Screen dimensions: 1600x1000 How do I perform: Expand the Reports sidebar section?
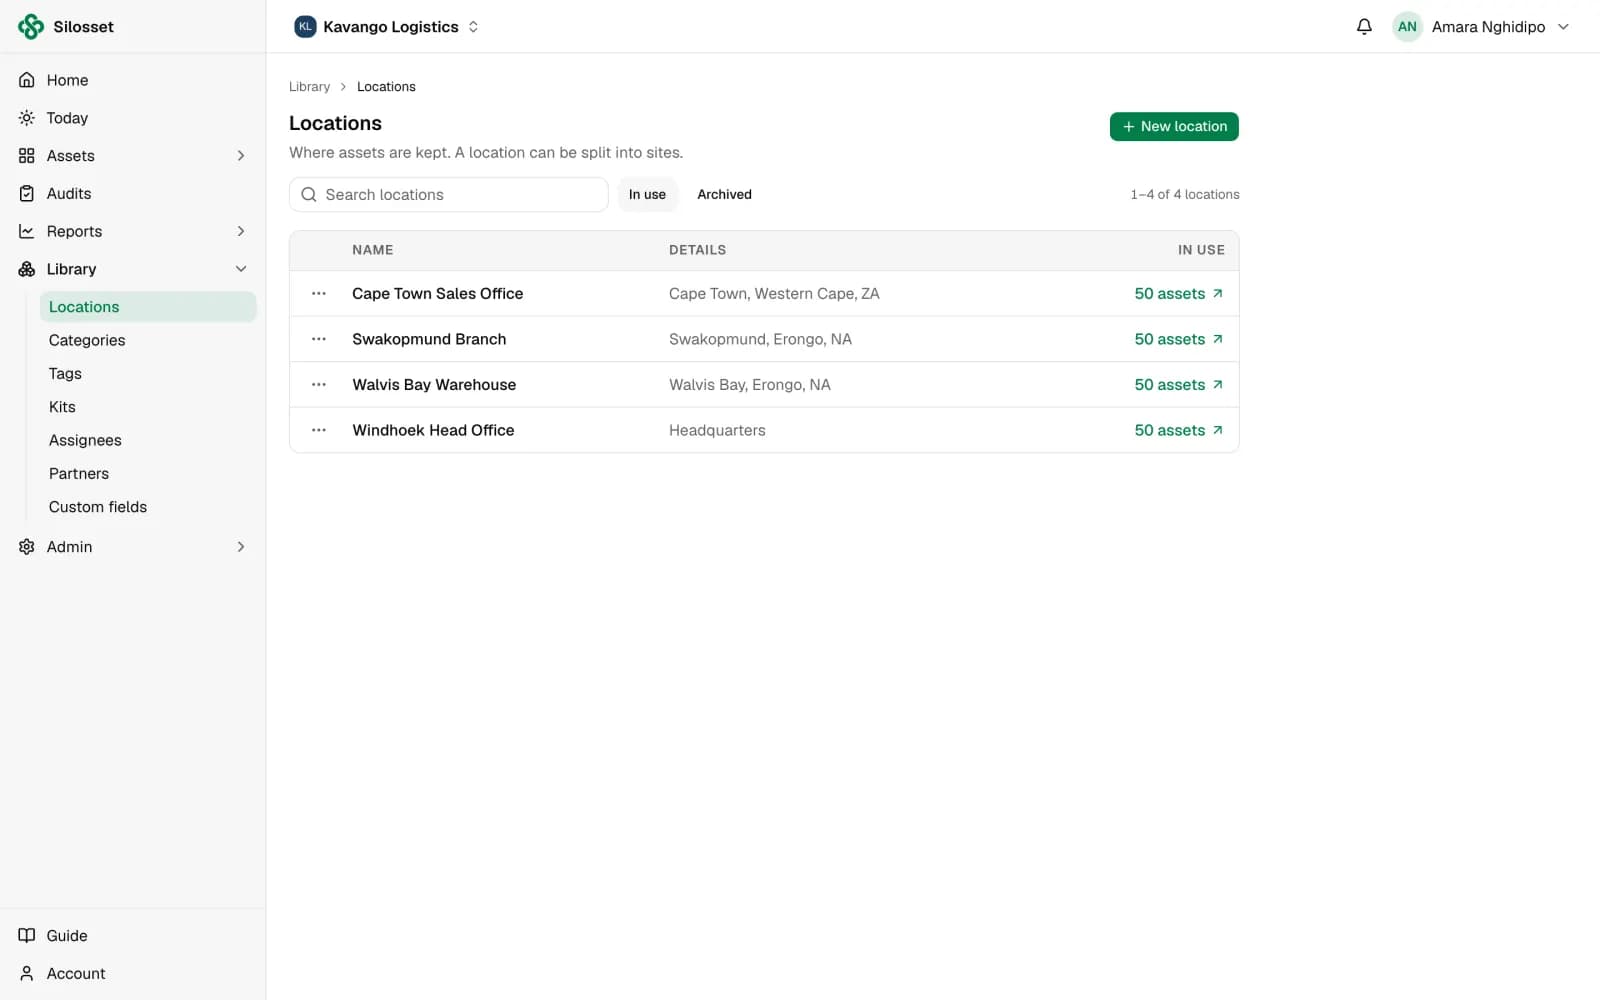(x=240, y=231)
